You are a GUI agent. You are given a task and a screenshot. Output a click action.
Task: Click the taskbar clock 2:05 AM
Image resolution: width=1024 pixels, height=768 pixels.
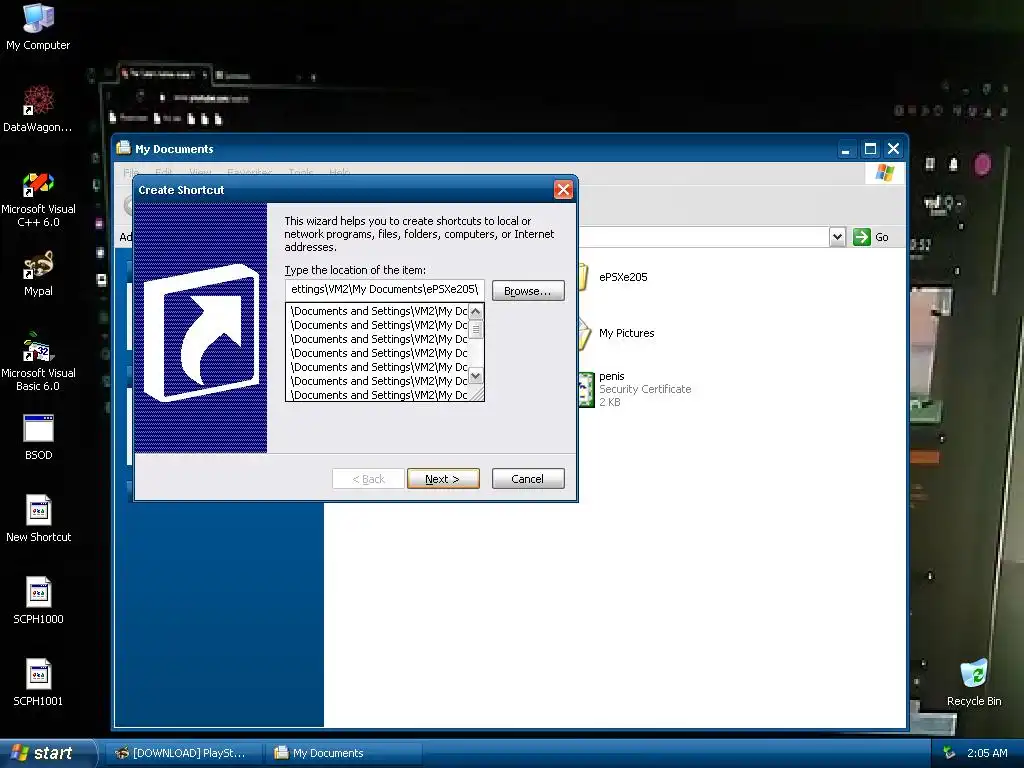point(987,753)
